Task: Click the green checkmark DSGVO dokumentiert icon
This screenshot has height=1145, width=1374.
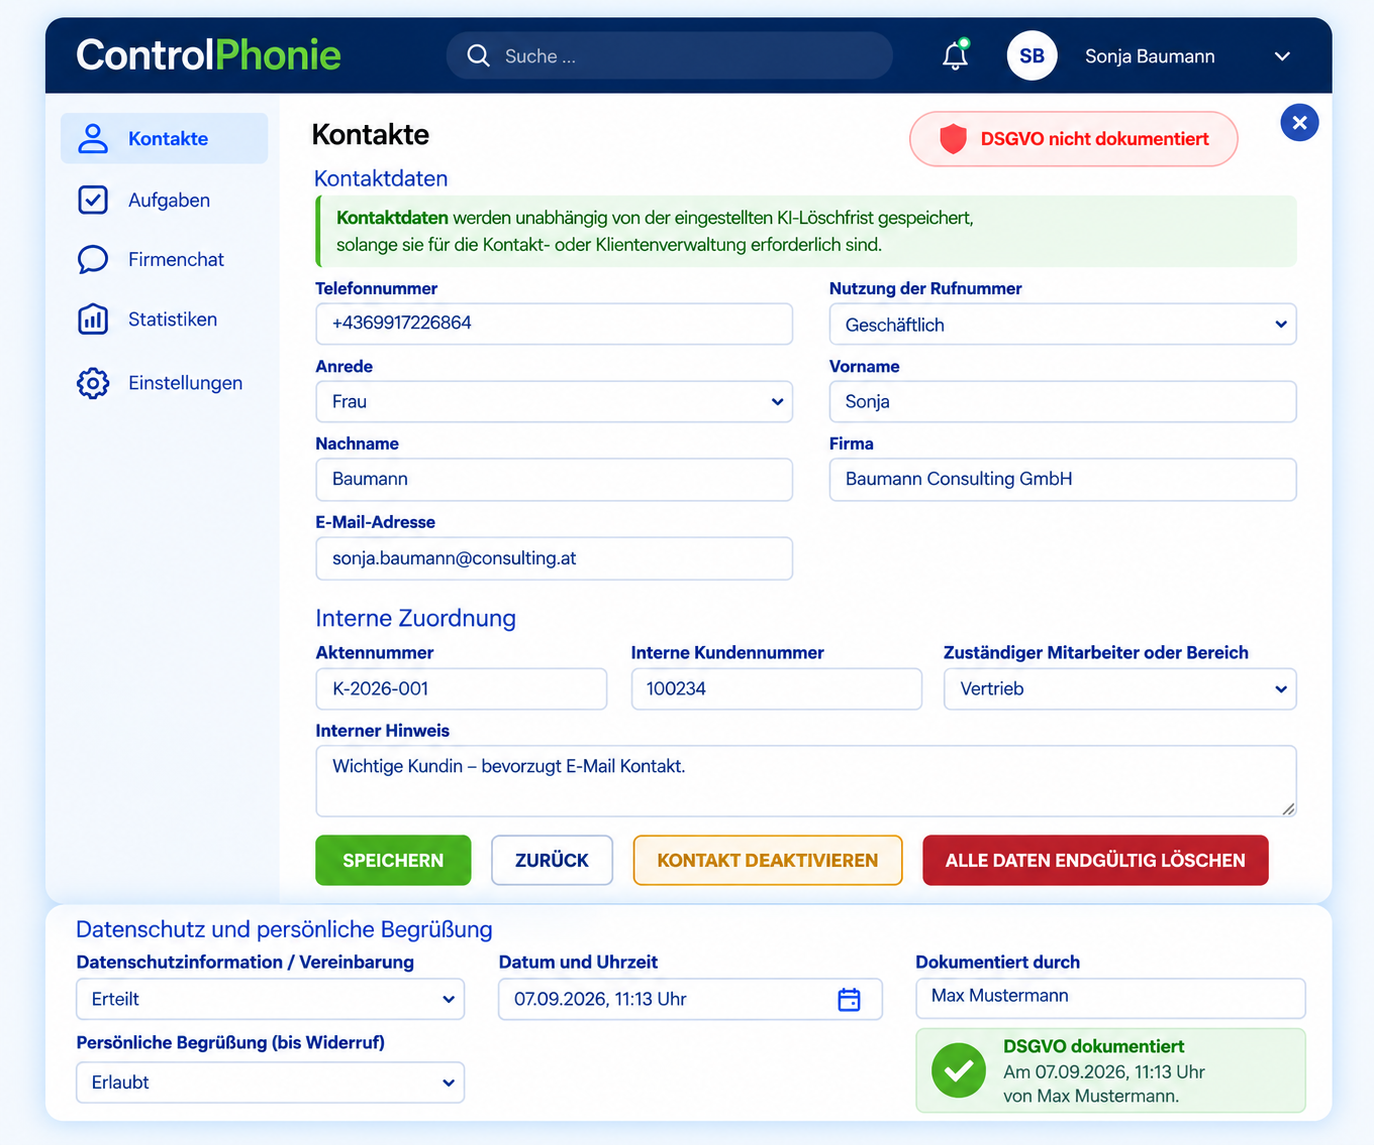Action: point(958,1070)
